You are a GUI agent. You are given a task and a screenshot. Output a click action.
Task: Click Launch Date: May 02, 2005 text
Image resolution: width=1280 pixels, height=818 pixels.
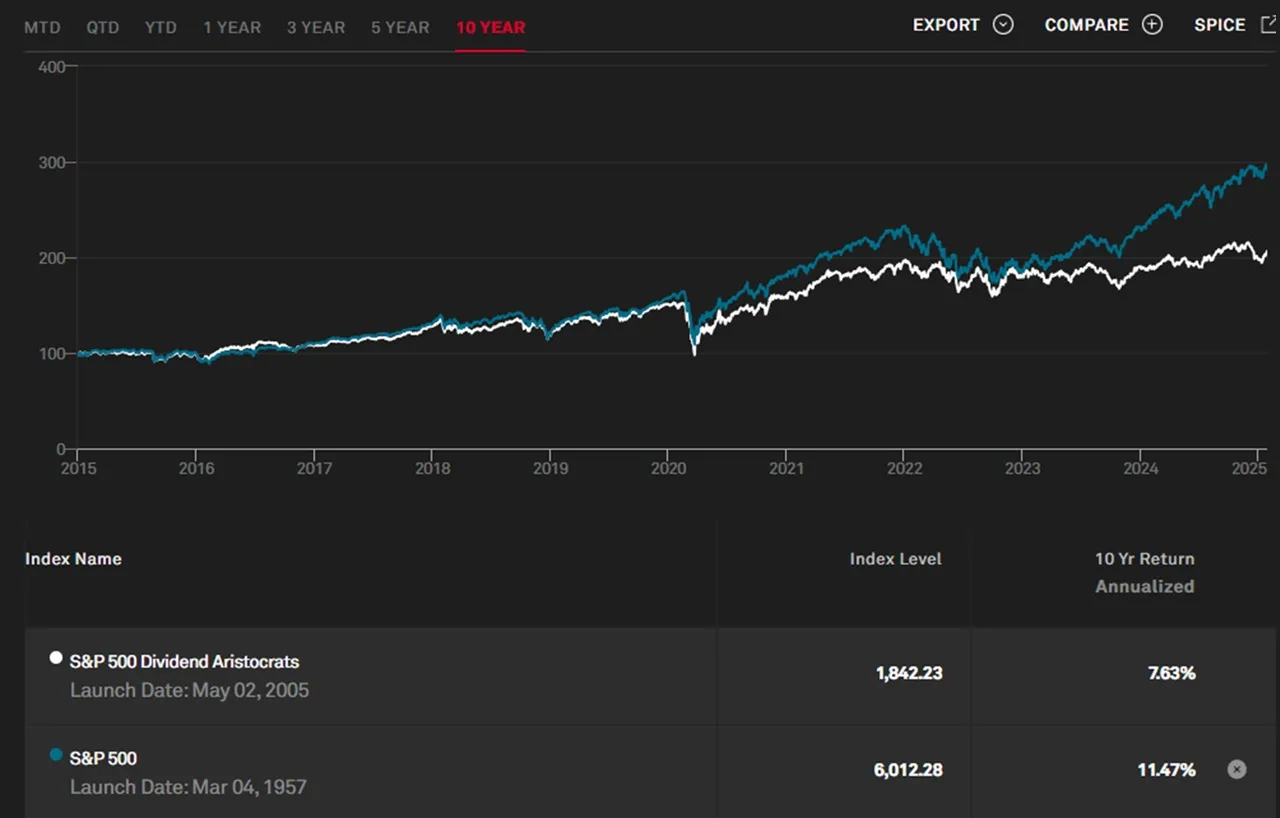(189, 690)
